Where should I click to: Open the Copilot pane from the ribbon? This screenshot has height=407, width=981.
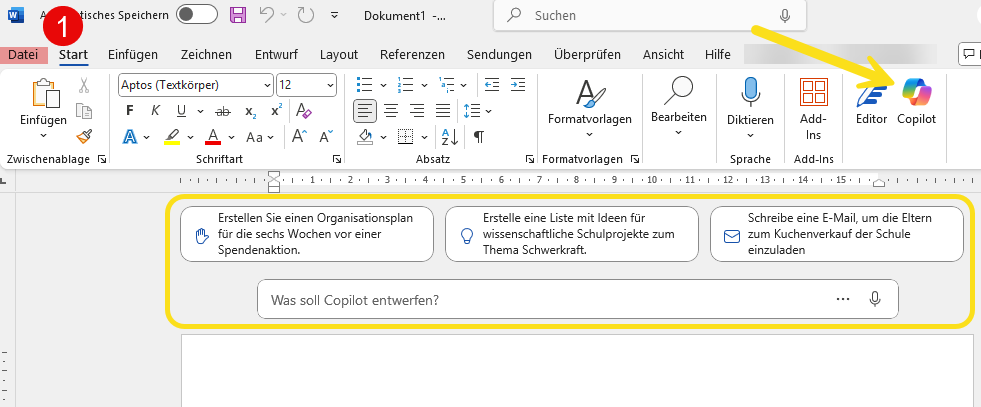(x=915, y=102)
